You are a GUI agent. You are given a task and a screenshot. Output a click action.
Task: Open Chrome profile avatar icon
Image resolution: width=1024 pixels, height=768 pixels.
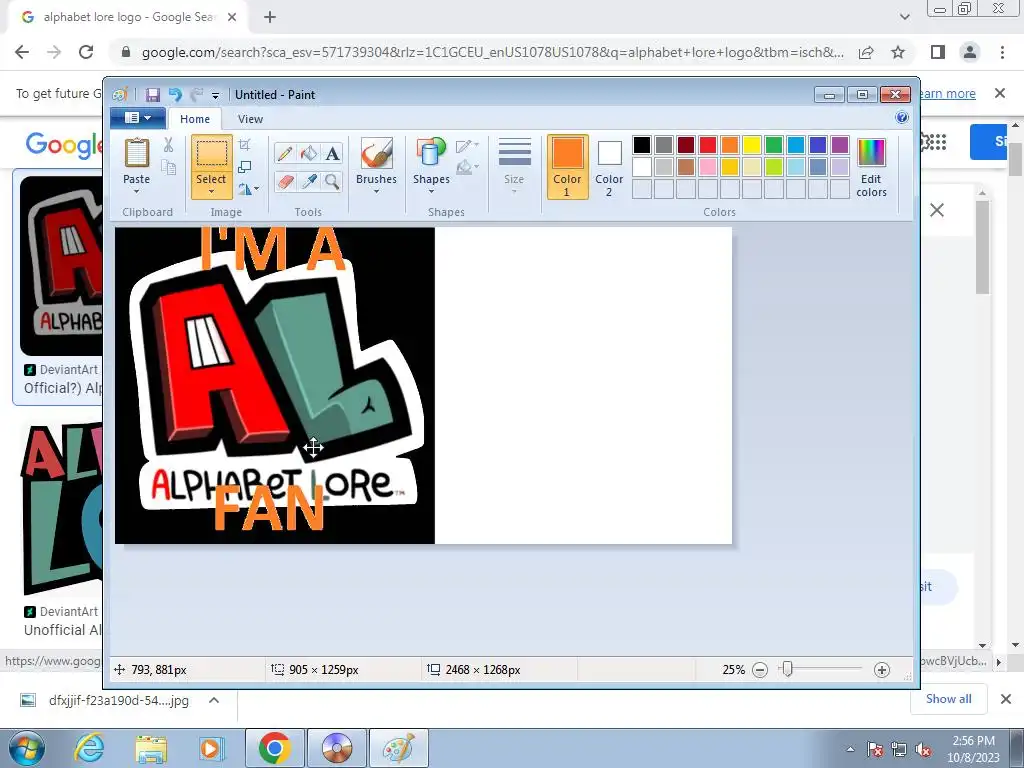[x=970, y=52]
